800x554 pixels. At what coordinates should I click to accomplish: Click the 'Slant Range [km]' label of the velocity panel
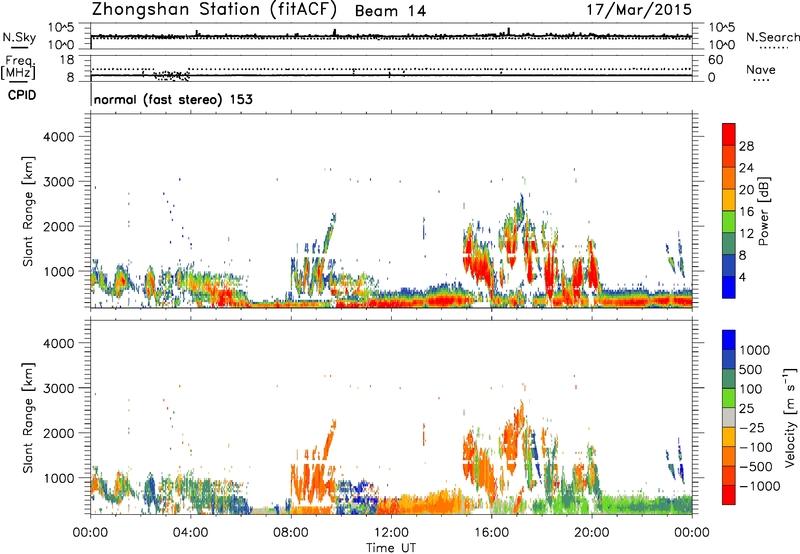28,418
